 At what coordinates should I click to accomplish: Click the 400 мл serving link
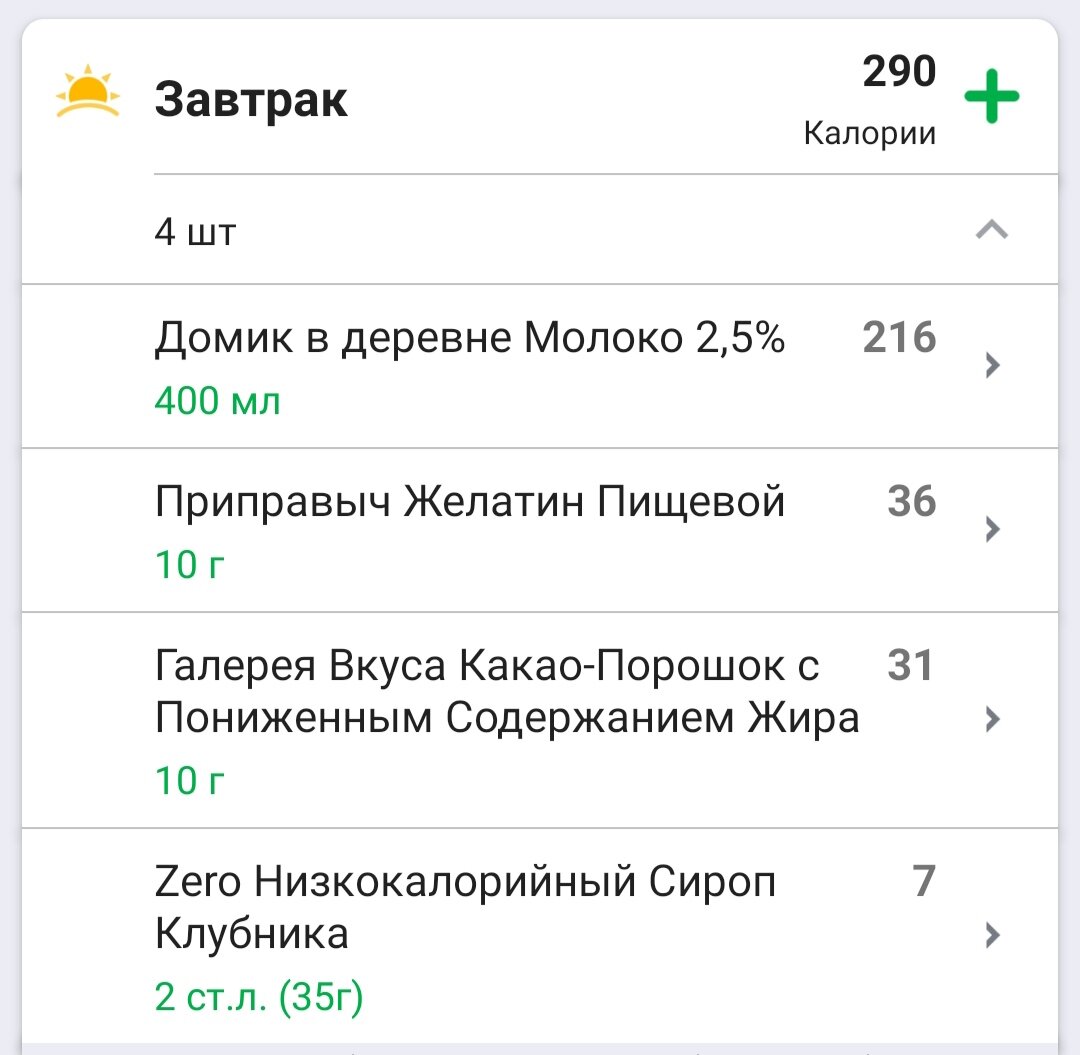216,400
